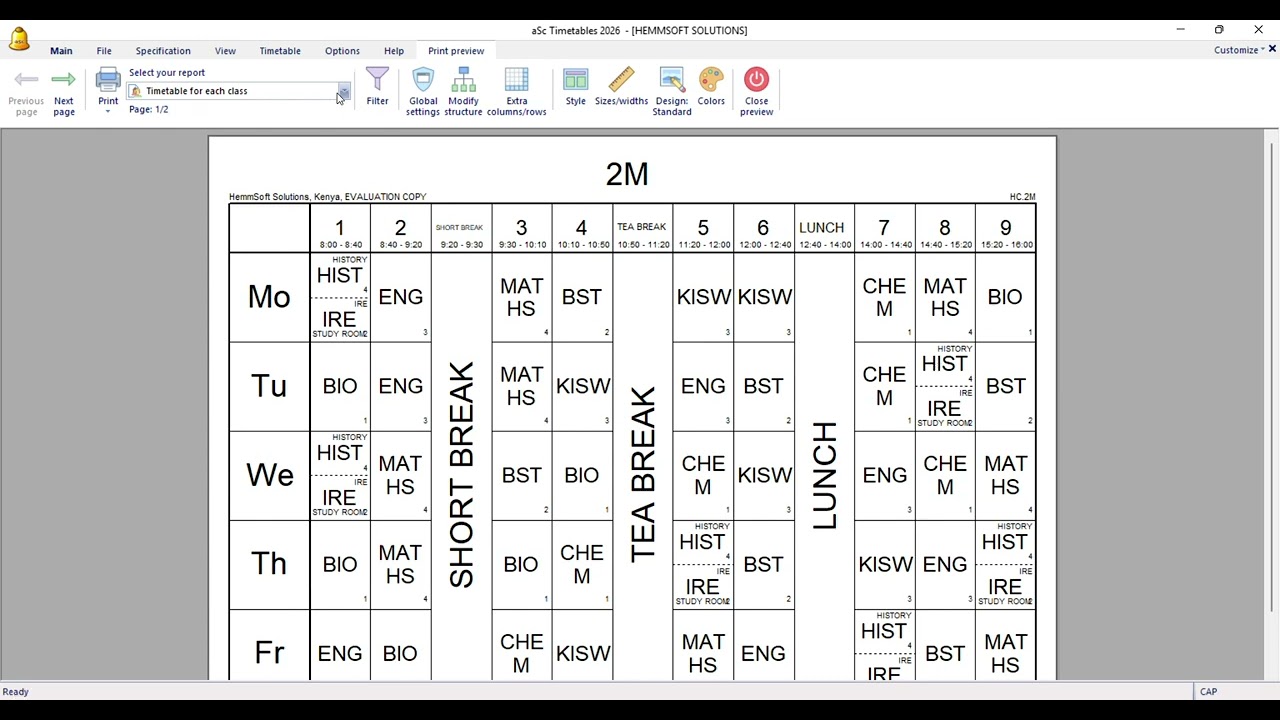This screenshot has height=720, width=1280.
Task: Click the Page: 1/2 indicator
Action: pos(149,109)
